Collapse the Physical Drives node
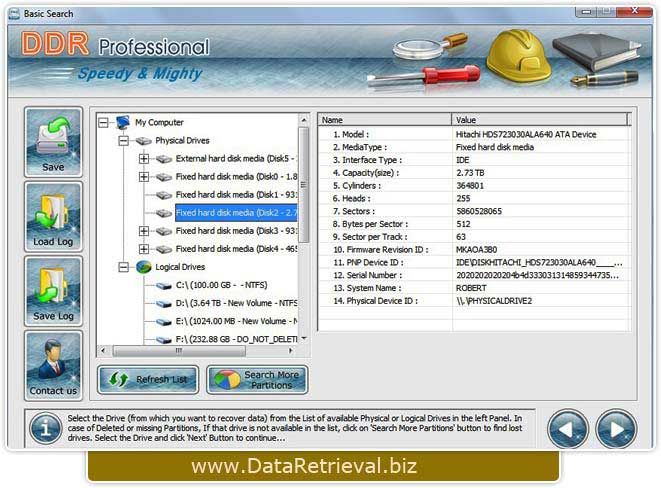This screenshot has height=488, width=661. (124, 141)
